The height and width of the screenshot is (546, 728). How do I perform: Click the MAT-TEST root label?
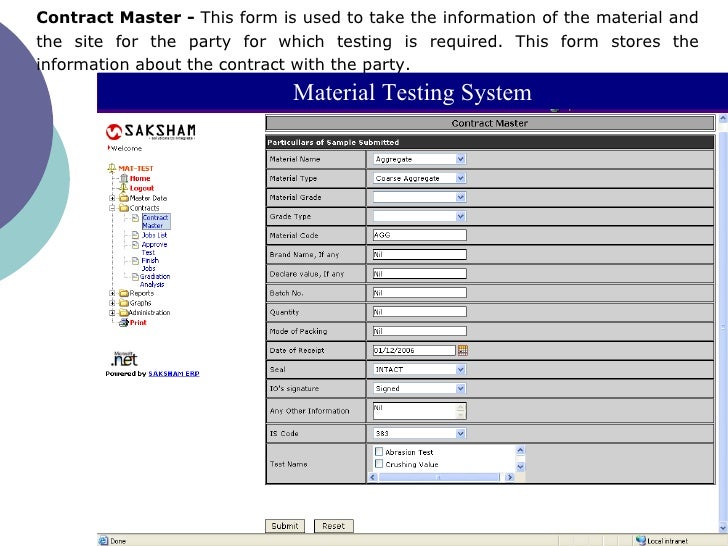136,169
